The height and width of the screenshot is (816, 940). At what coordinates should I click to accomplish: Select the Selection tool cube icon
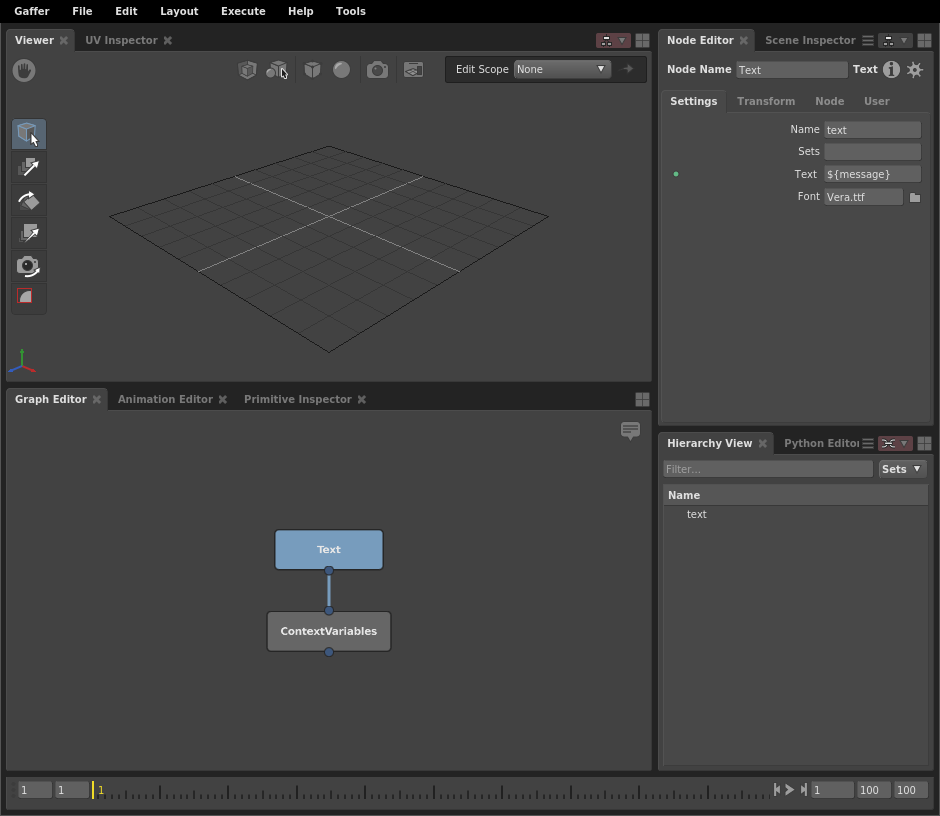[29, 134]
